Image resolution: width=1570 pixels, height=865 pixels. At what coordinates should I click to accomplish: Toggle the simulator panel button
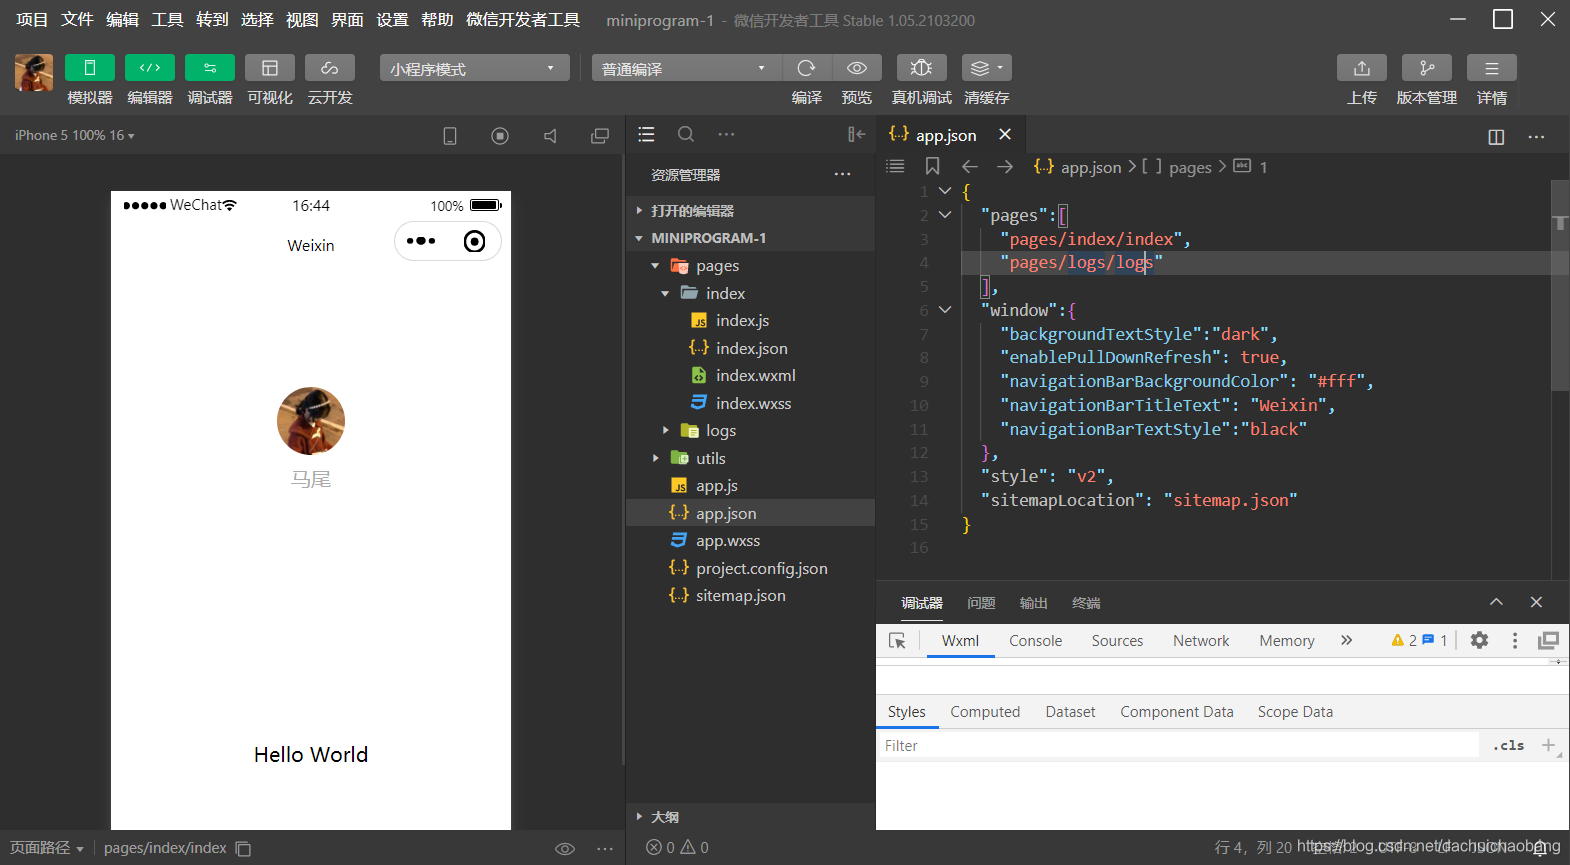[x=90, y=68]
